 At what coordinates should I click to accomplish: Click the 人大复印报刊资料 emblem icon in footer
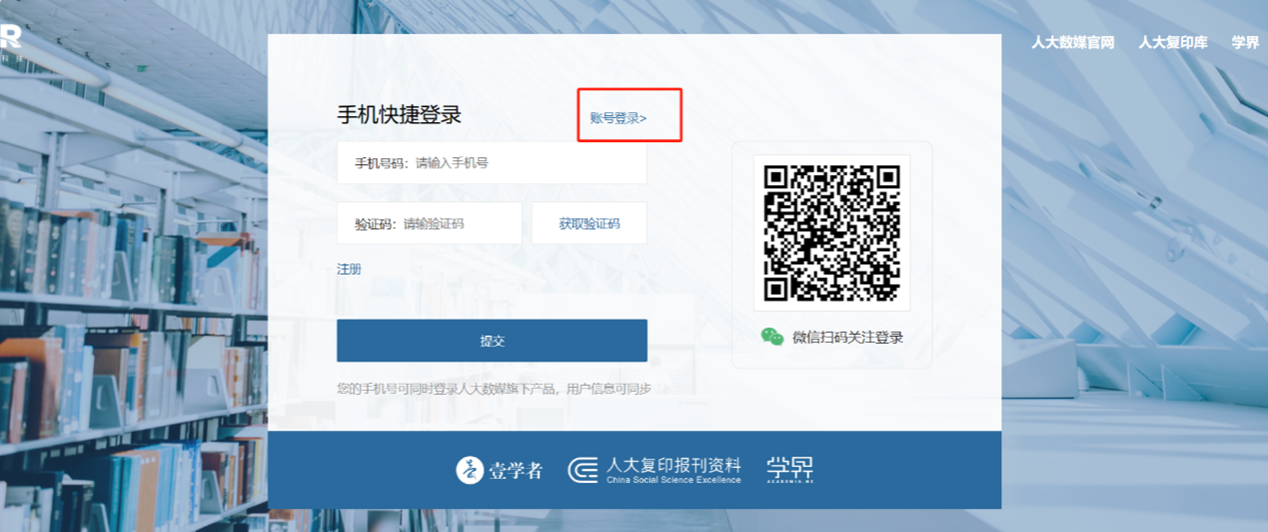pyautogui.click(x=583, y=470)
